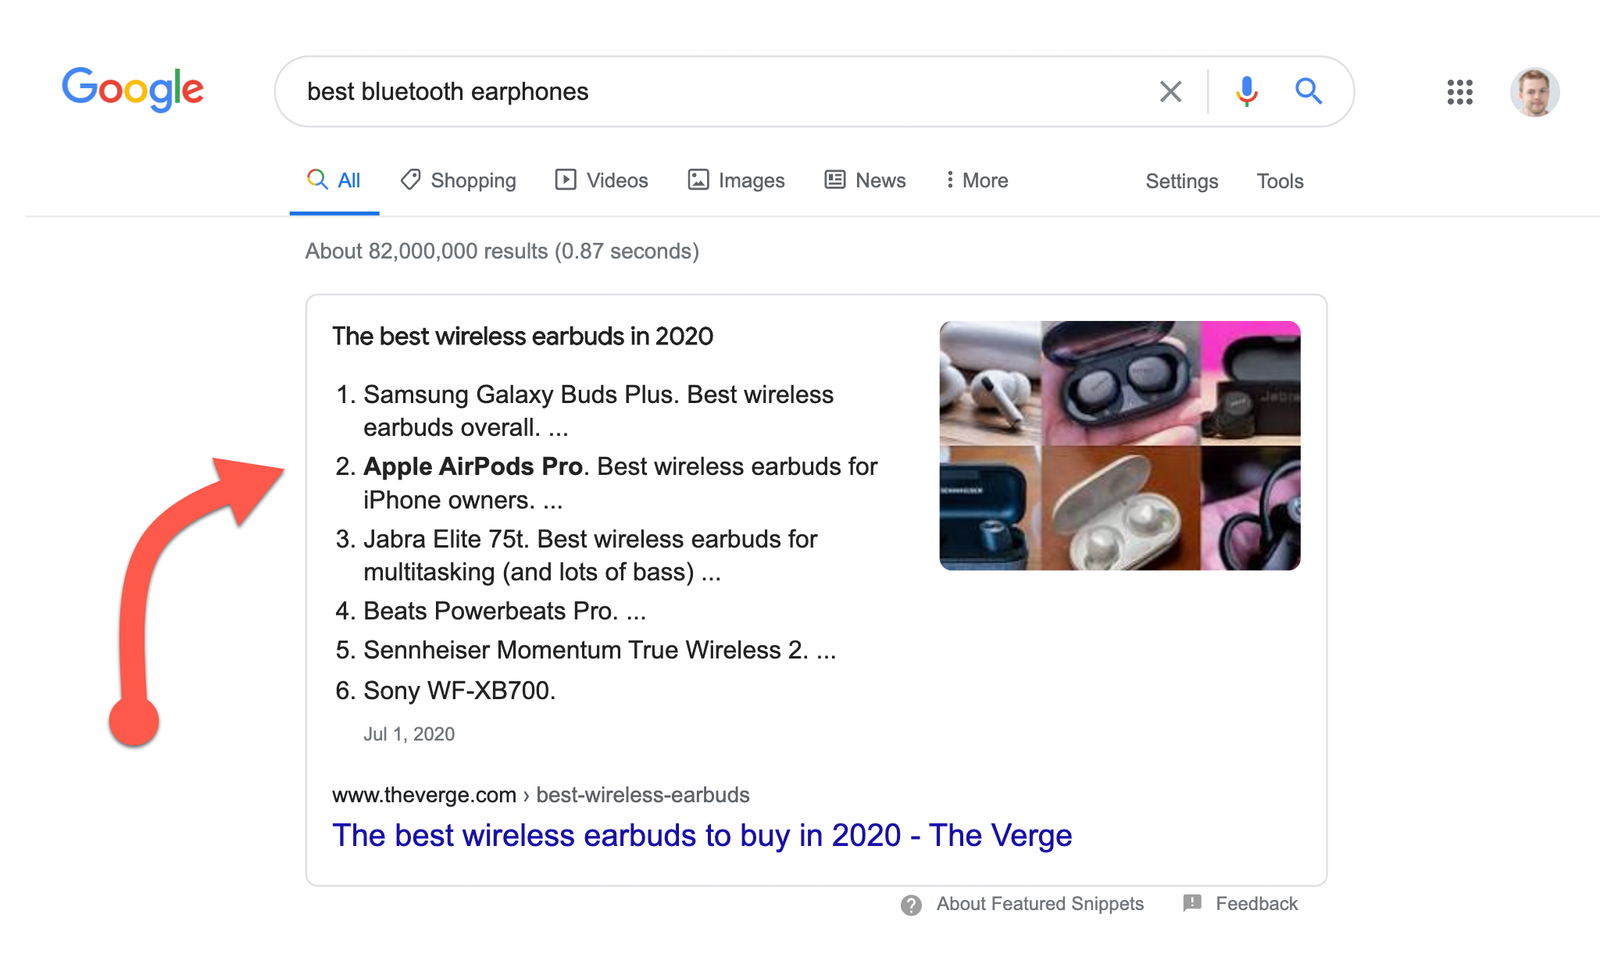Open The Verge best wireless earbuds link
1600x960 pixels.
click(x=702, y=835)
